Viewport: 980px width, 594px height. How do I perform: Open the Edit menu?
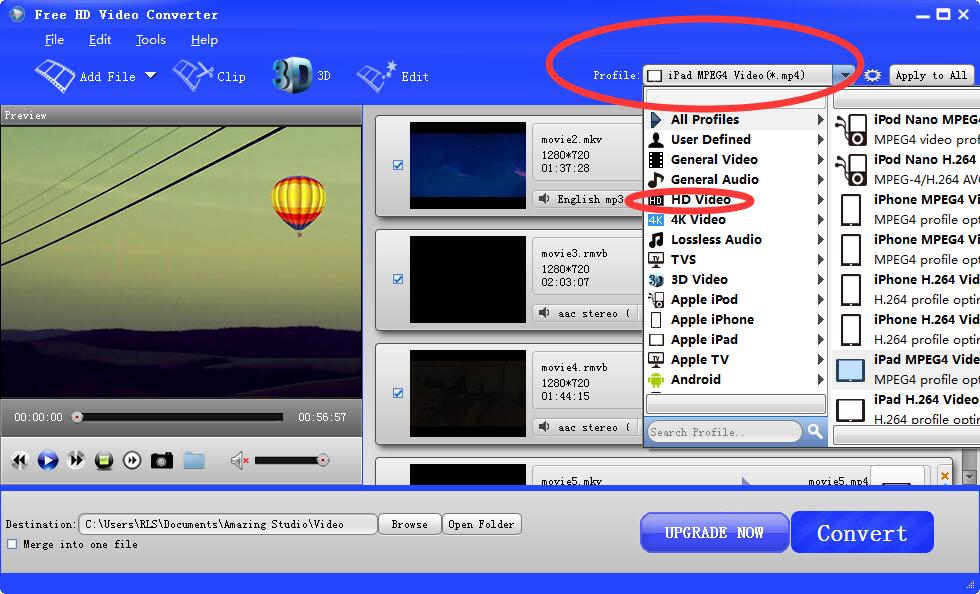[x=100, y=40]
